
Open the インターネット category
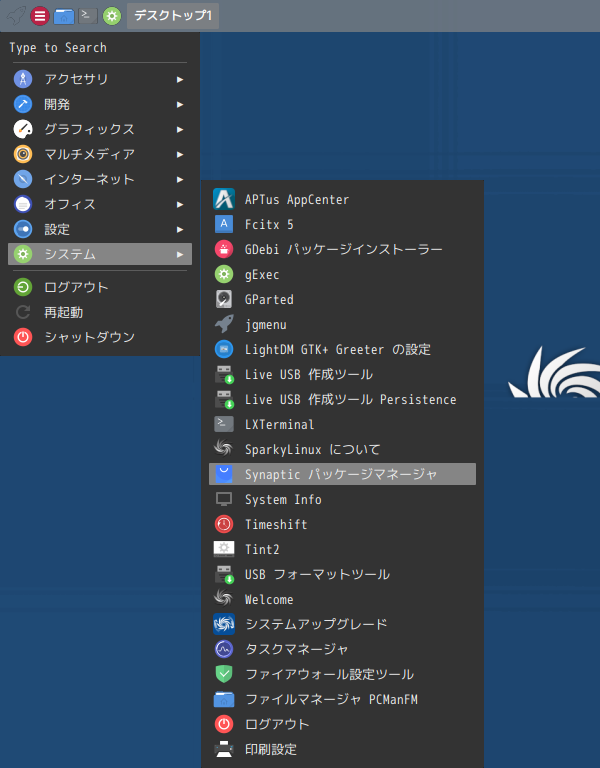click(100, 179)
